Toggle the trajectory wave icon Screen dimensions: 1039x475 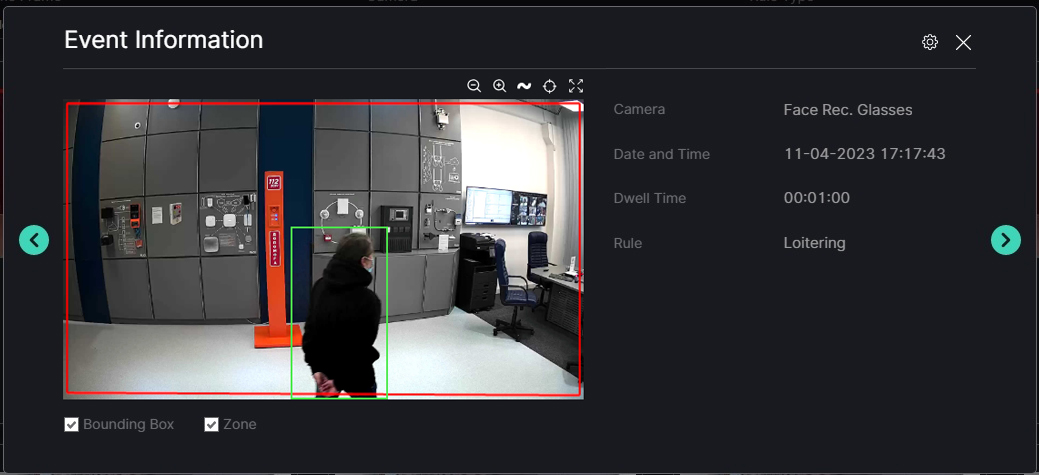point(524,86)
